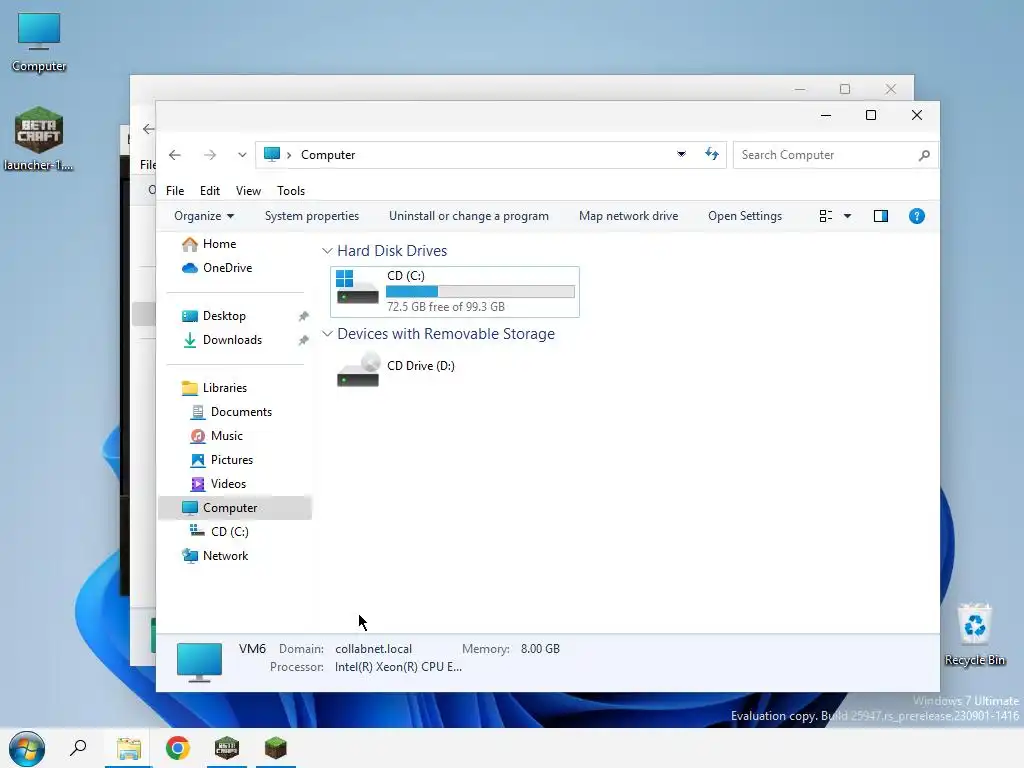Click the Forward arrow in the Computer window

[x=210, y=155]
